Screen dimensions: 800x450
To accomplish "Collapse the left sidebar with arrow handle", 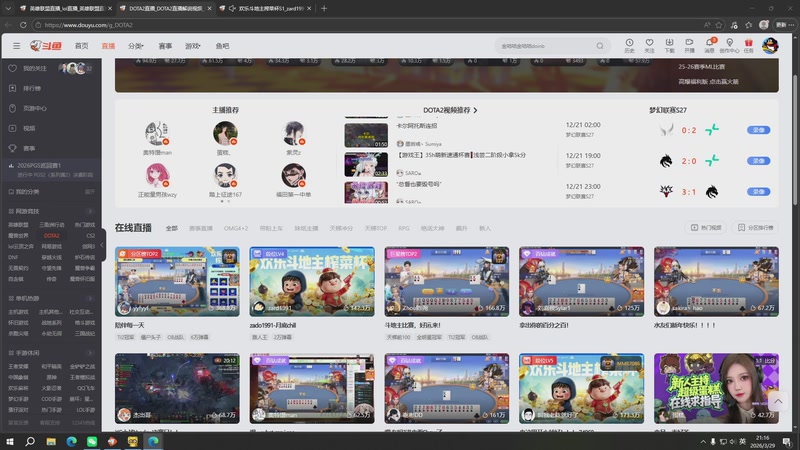I will (x=102, y=245).
